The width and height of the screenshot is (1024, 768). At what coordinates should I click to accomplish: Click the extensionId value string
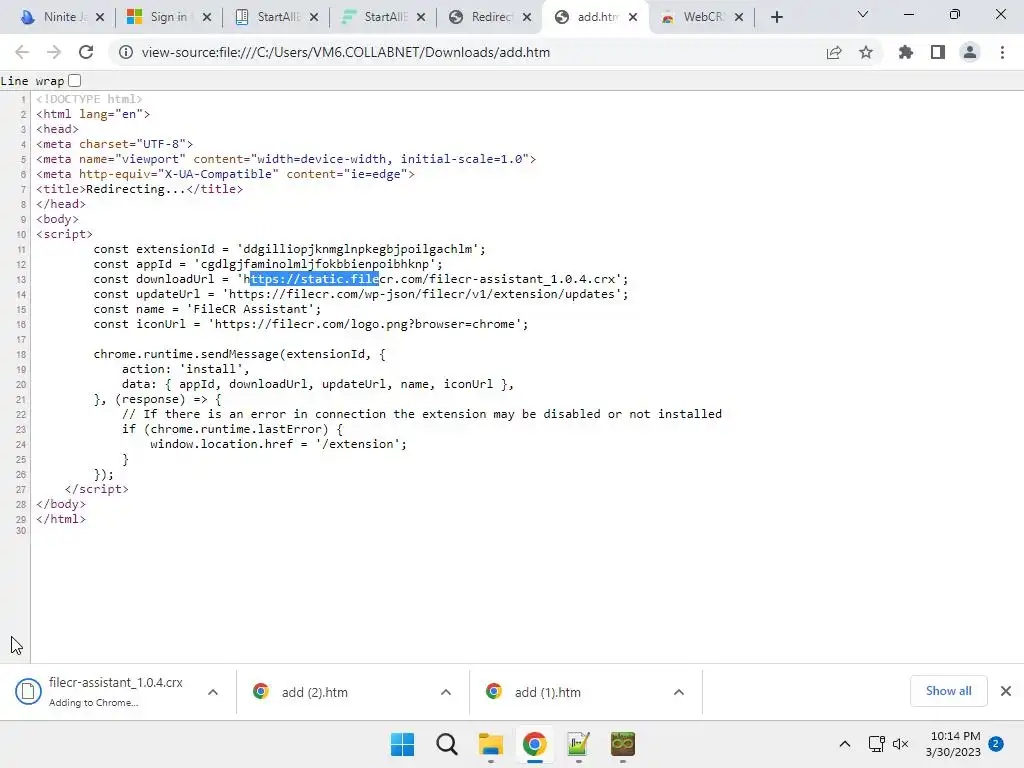click(x=358, y=249)
